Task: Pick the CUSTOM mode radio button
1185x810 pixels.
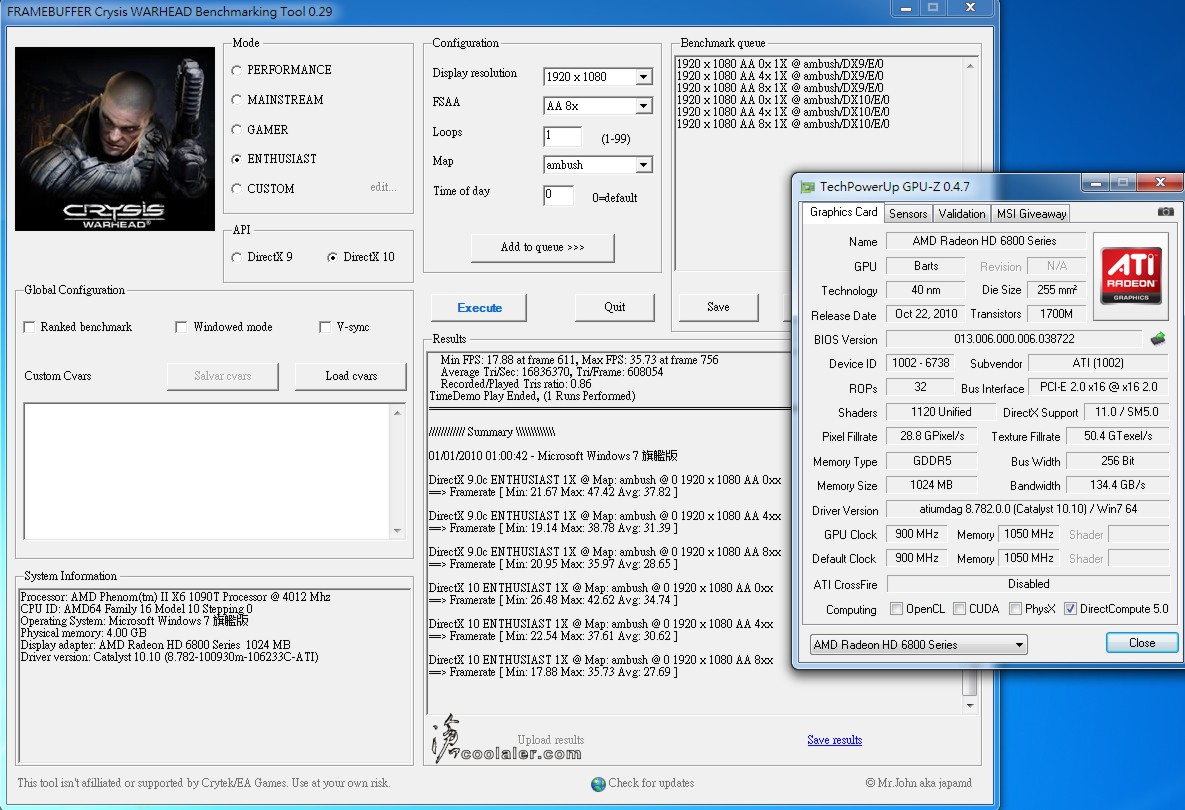Action: pos(237,189)
